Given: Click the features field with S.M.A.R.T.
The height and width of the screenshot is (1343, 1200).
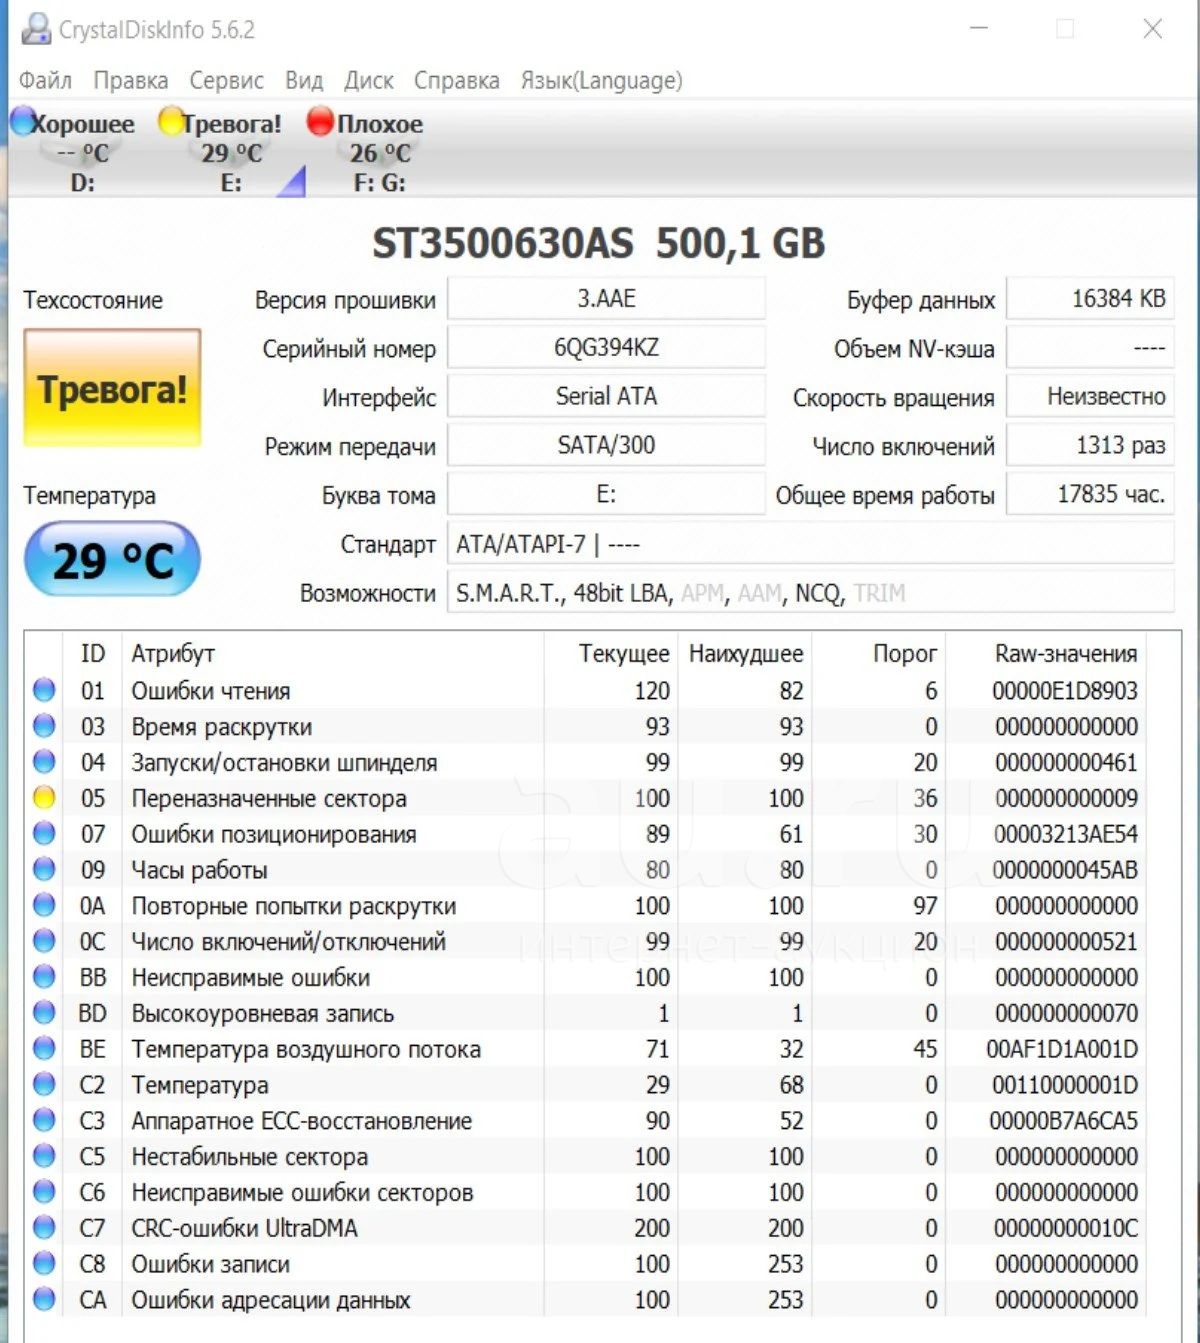Looking at the screenshot, I should click(x=810, y=592).
